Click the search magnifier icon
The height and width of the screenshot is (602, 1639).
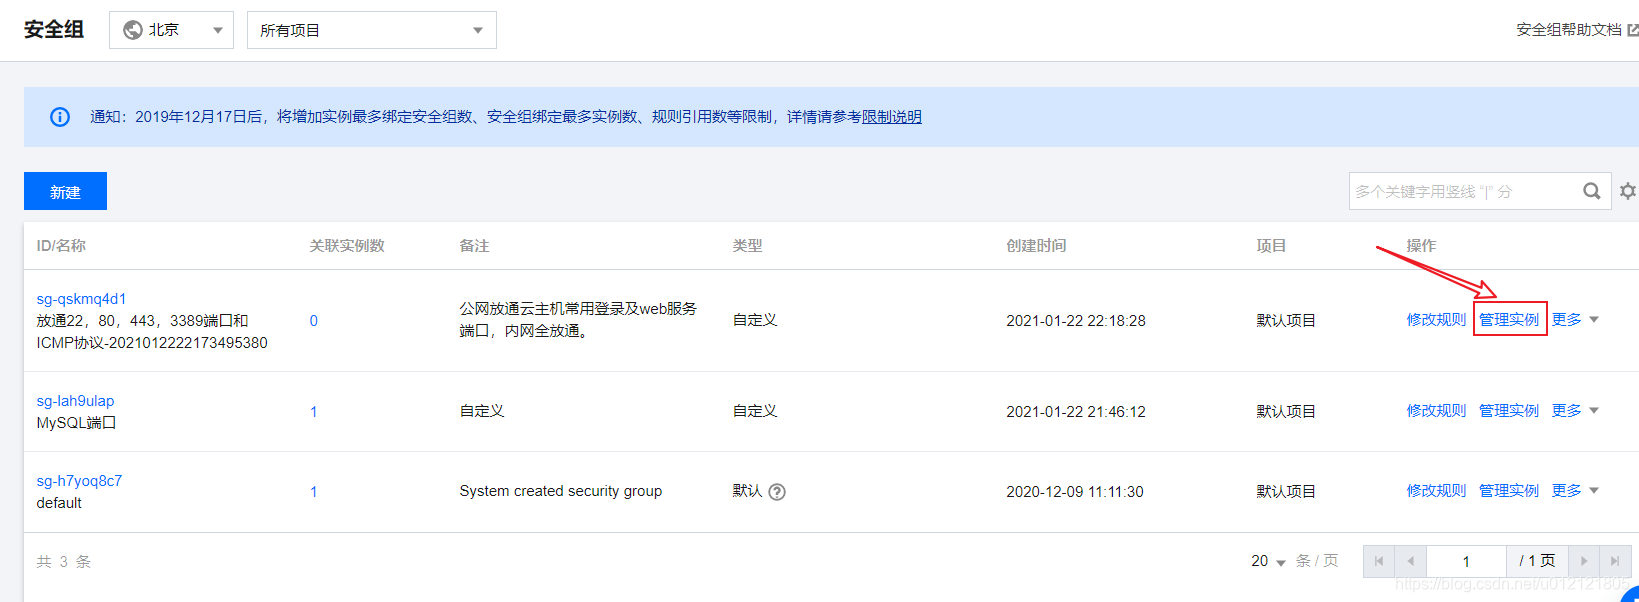[x=1592, y=191]
